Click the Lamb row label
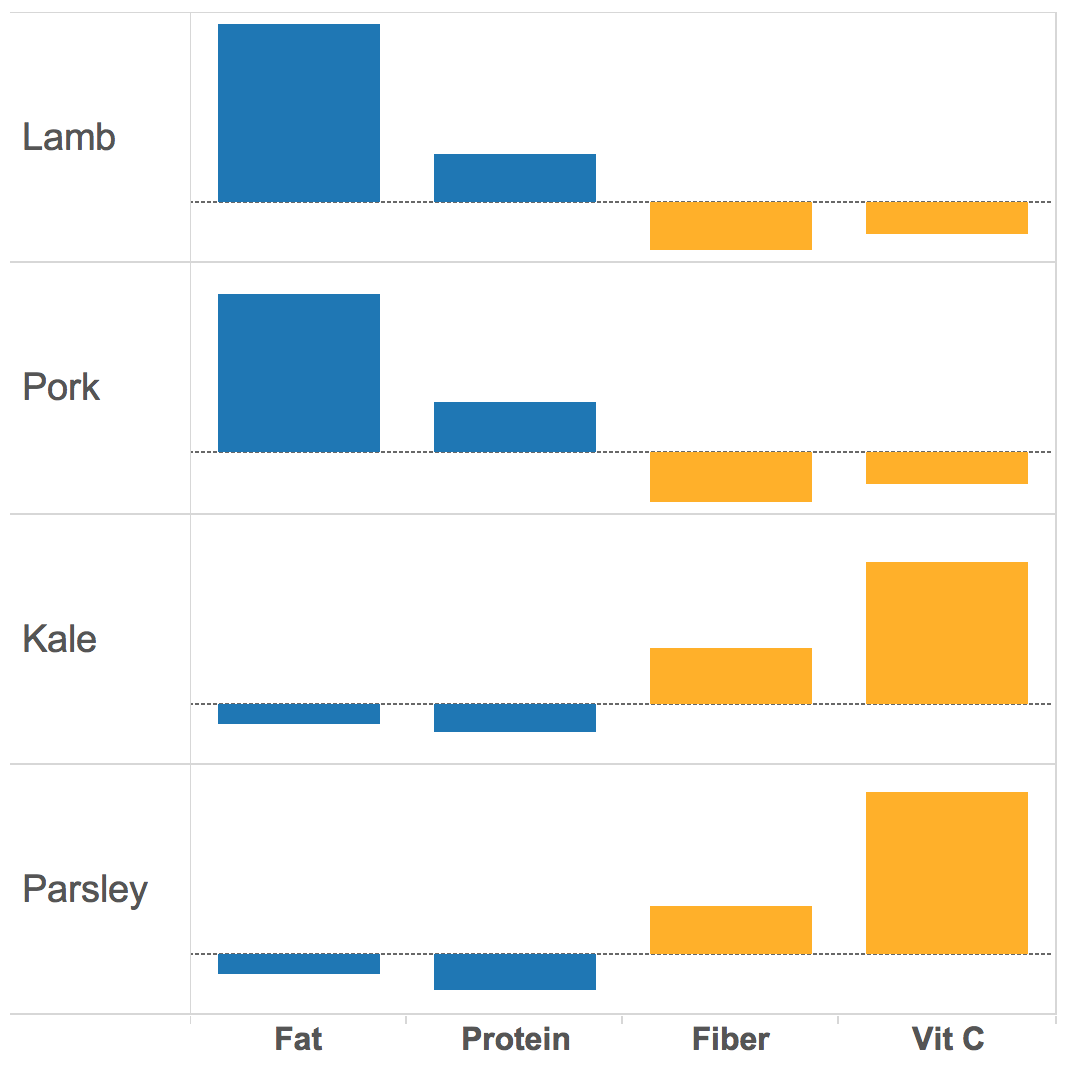Screen dimensions: 1068x1070 69,137
